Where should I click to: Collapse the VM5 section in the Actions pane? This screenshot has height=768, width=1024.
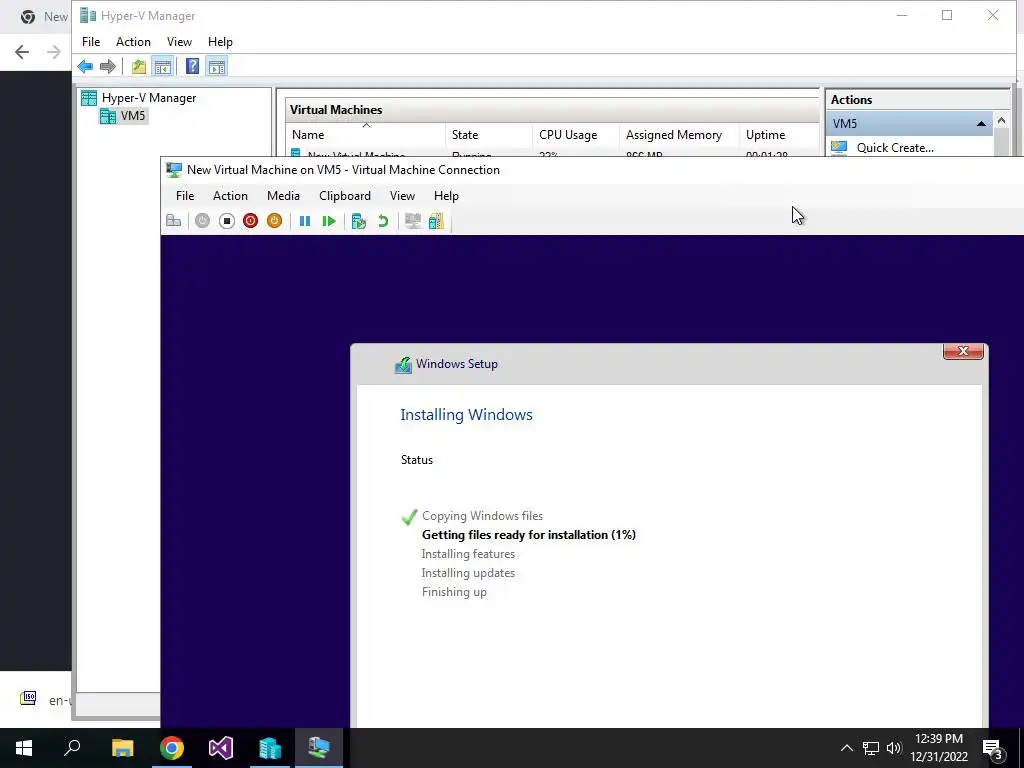981,123
